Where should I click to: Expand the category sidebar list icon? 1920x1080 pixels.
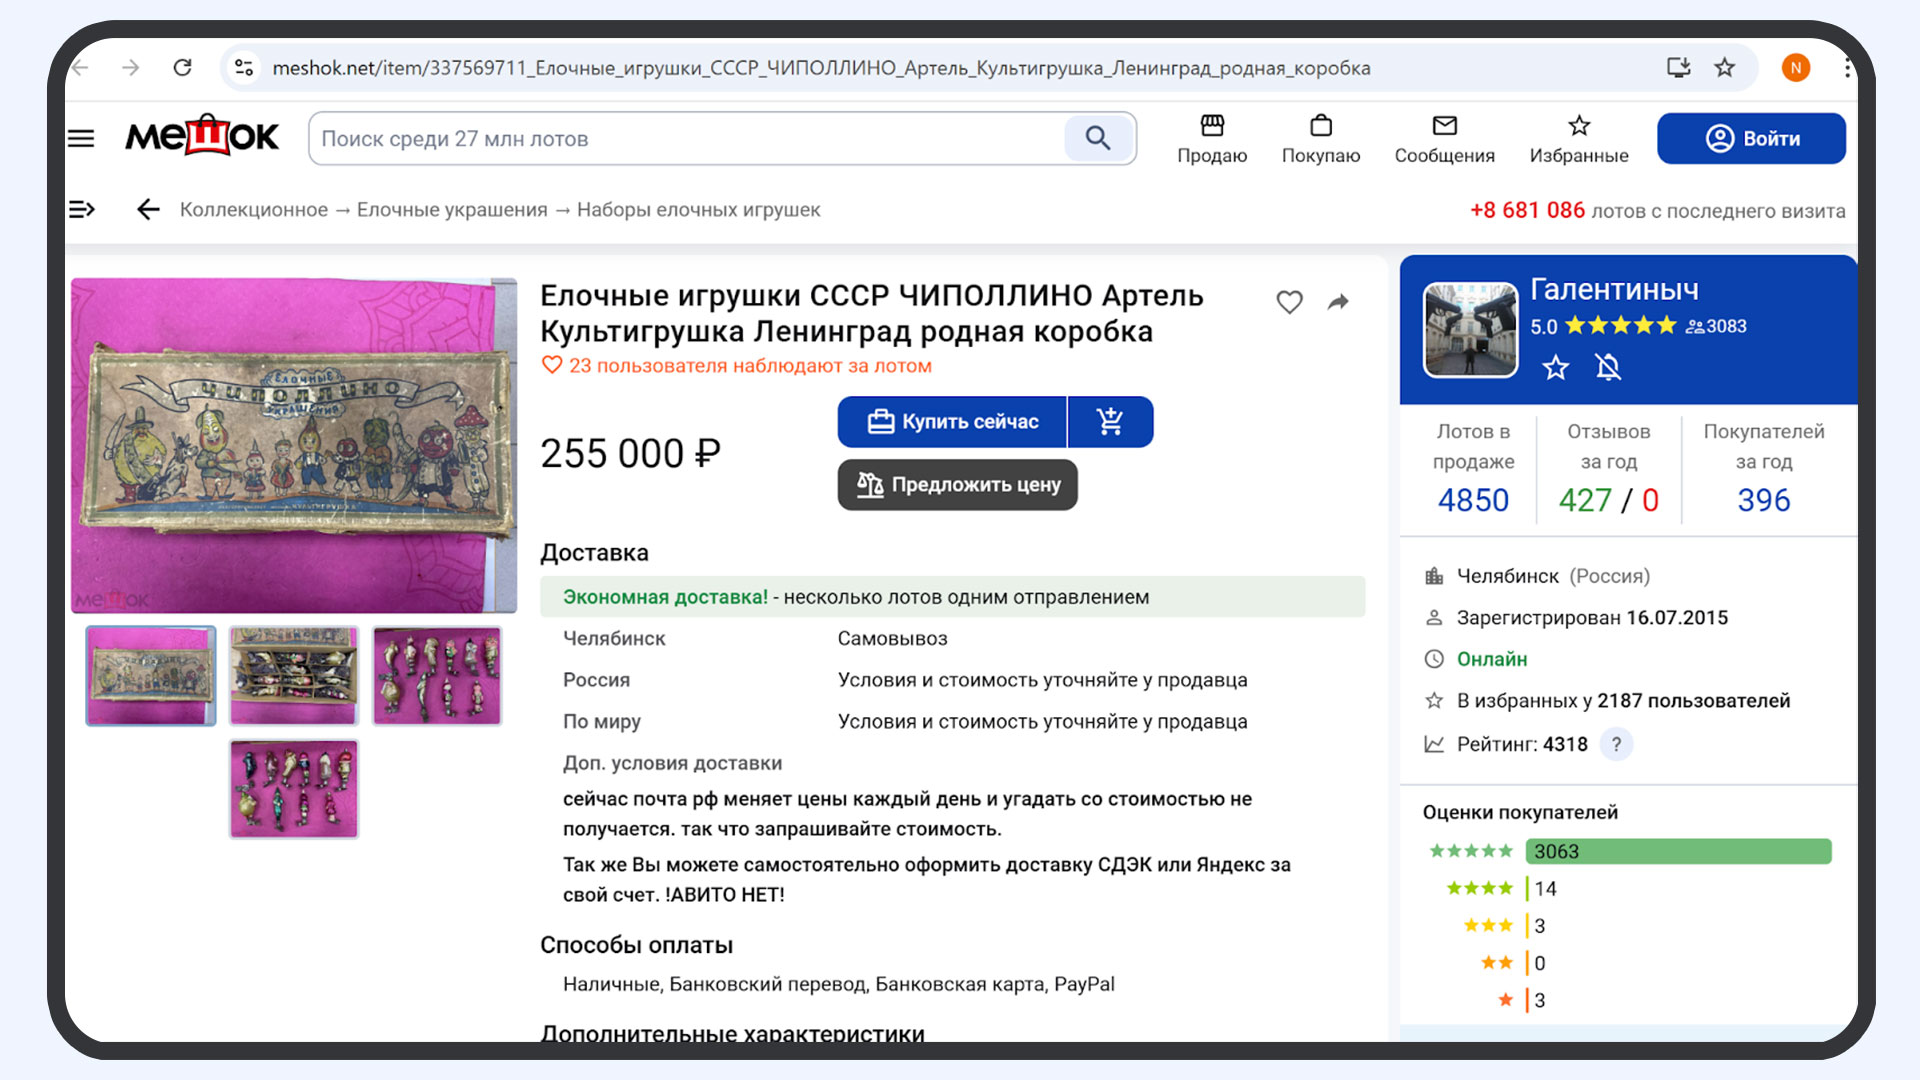(x=82, y=210)
